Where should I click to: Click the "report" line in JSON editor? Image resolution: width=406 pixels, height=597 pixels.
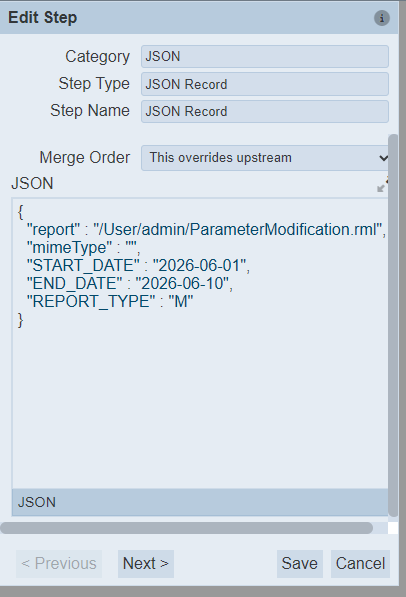(206, 230)
